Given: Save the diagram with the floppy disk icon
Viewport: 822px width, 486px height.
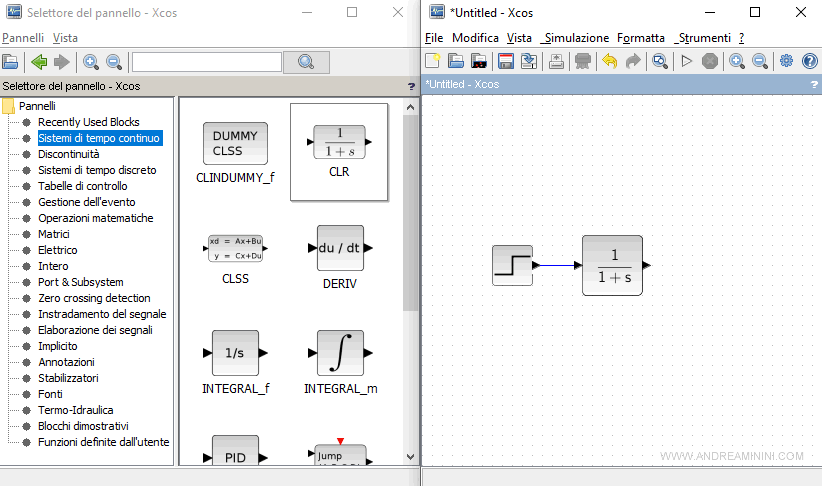Looking at the screenshot, I should [506, 61].
